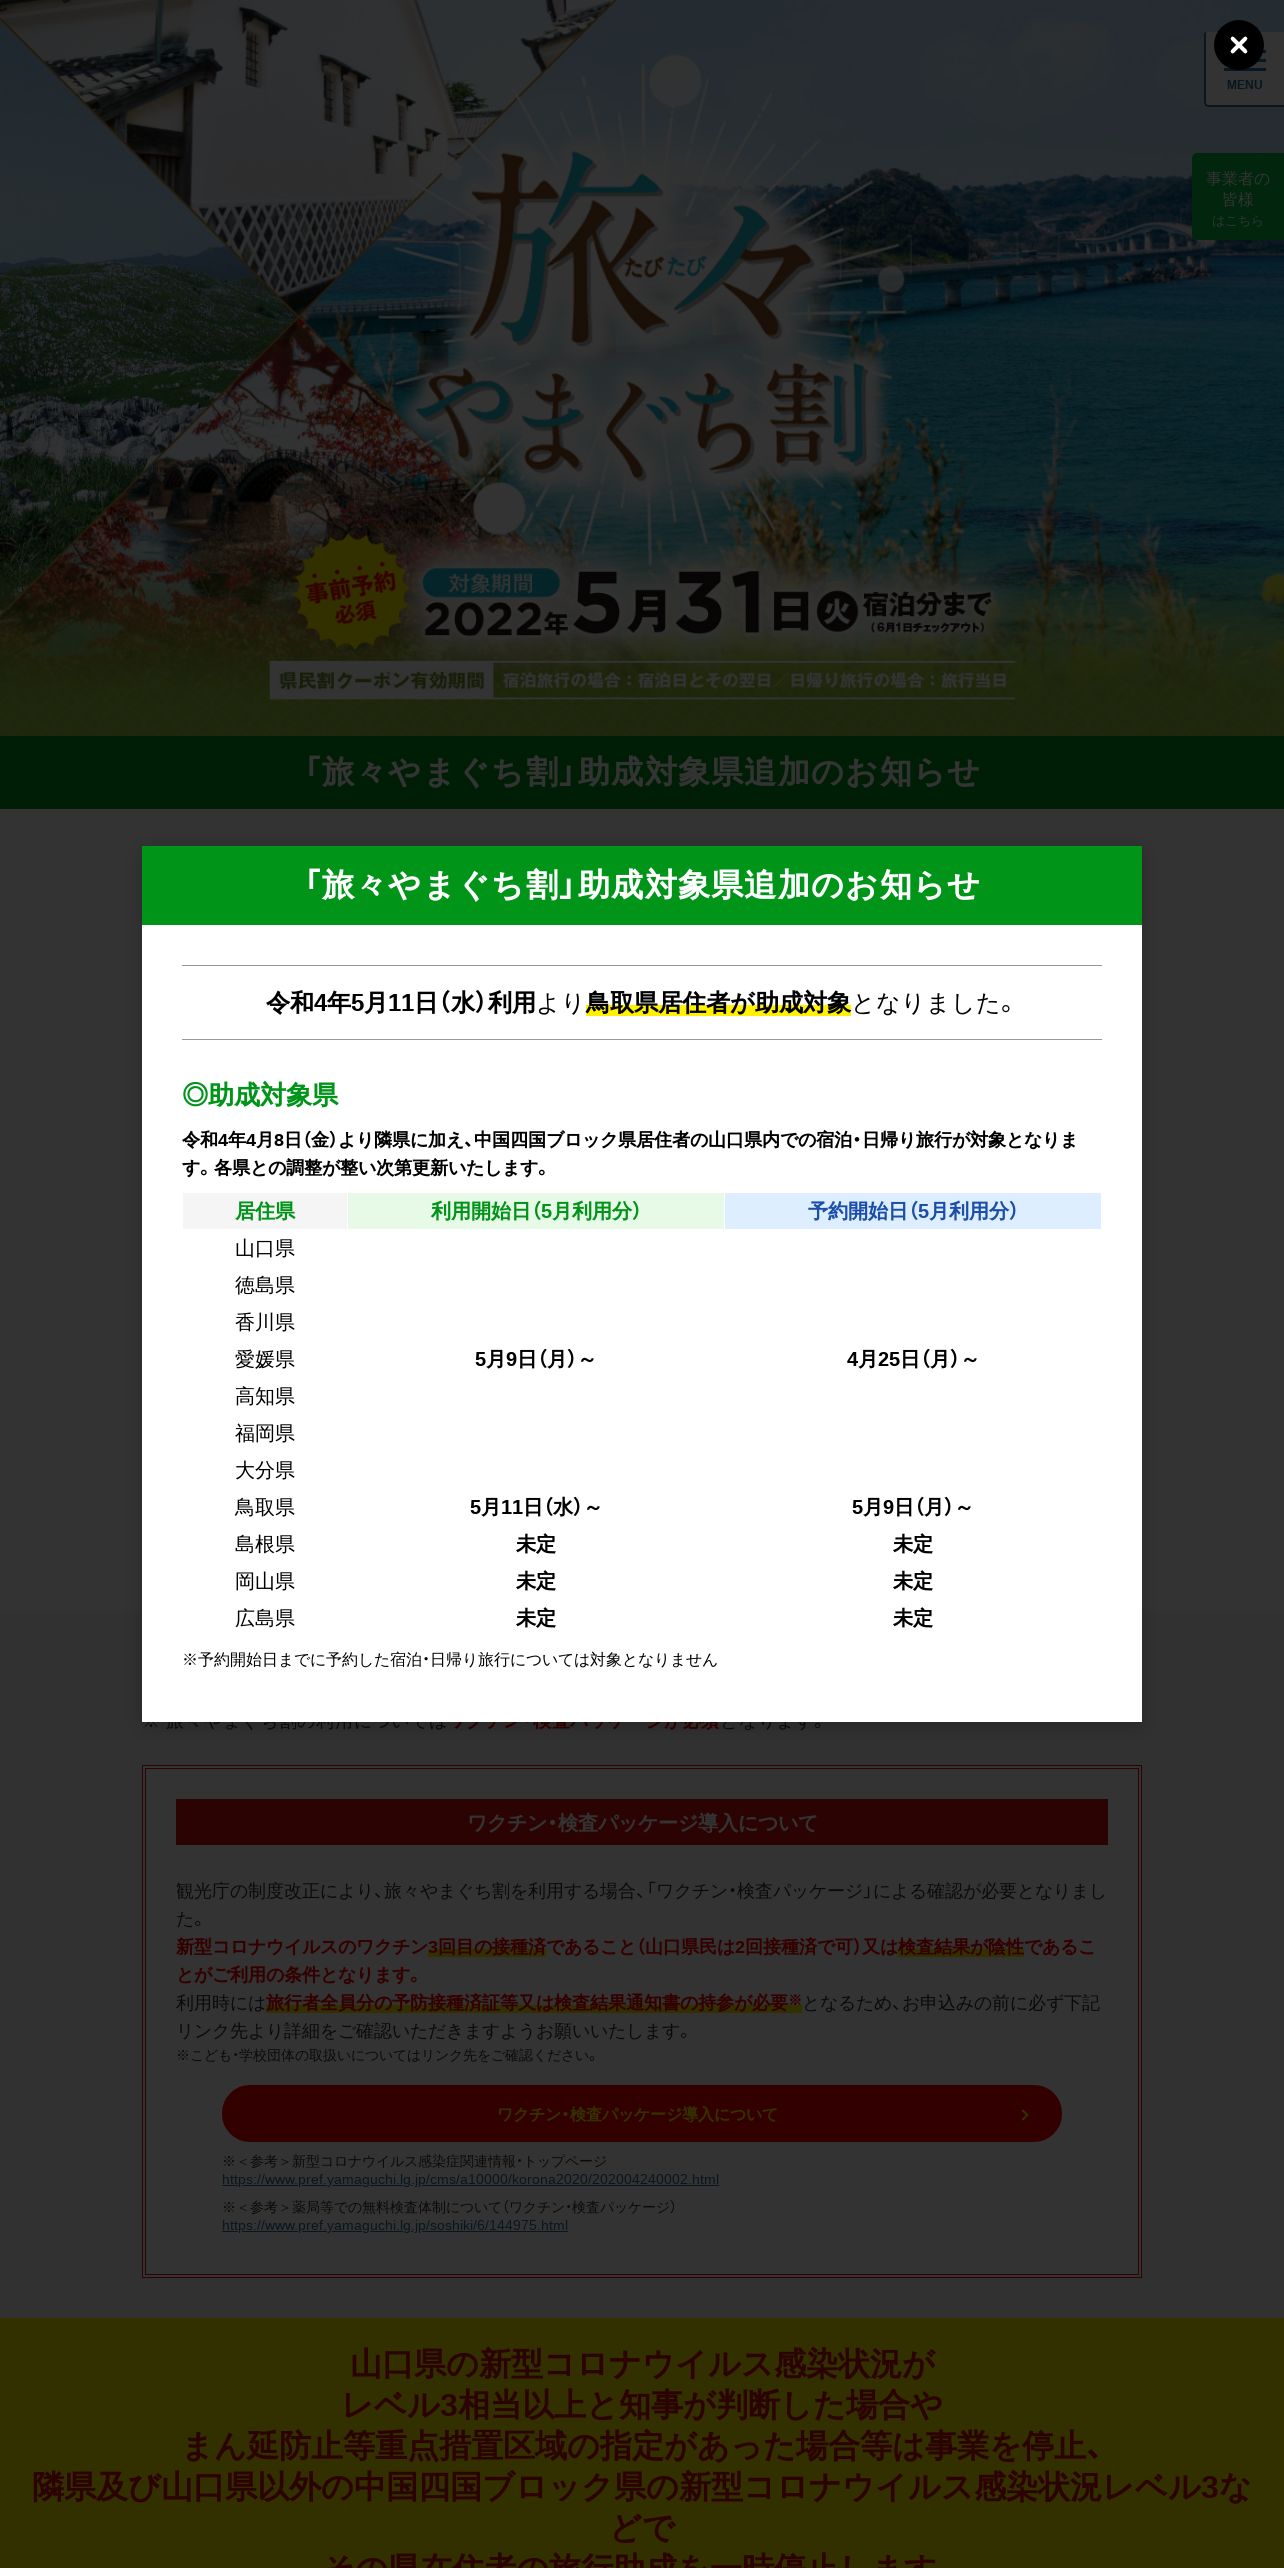Click the 岡山県 table row
Viewport: 1284px width, 2568px height.
[x=642, y=1582]
